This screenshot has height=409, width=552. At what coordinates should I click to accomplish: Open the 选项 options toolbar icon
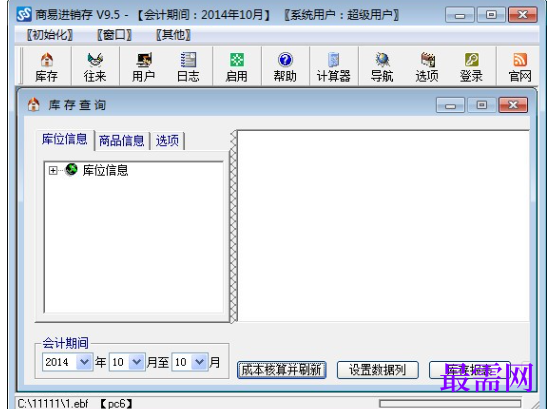427,67
